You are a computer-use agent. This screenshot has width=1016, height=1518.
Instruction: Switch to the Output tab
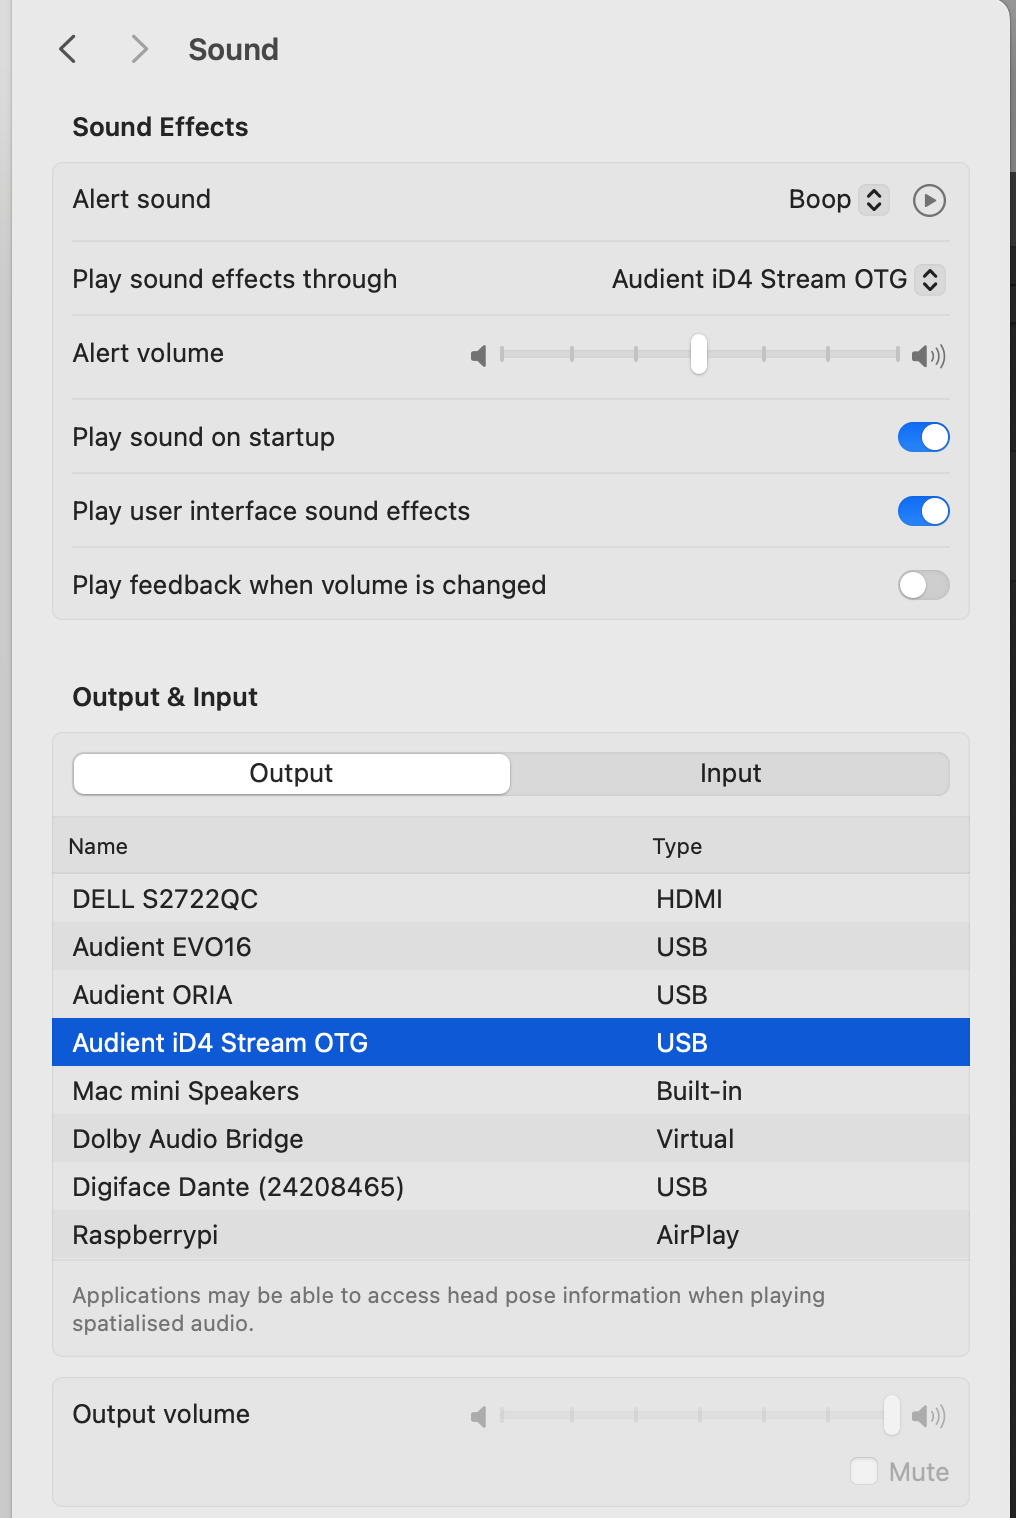(x=292, y=774)
